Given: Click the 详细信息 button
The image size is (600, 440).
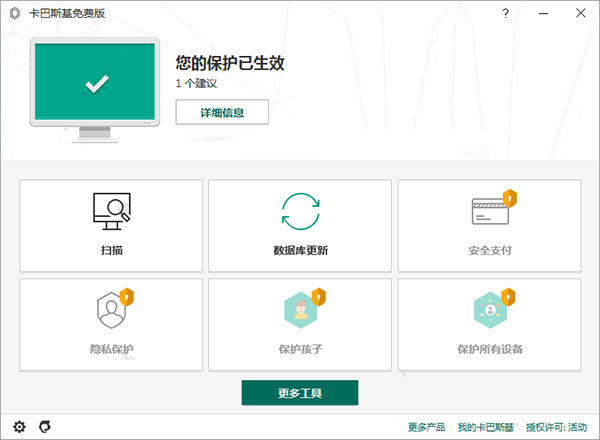Looking at the screenshot, I should point(222,112).
